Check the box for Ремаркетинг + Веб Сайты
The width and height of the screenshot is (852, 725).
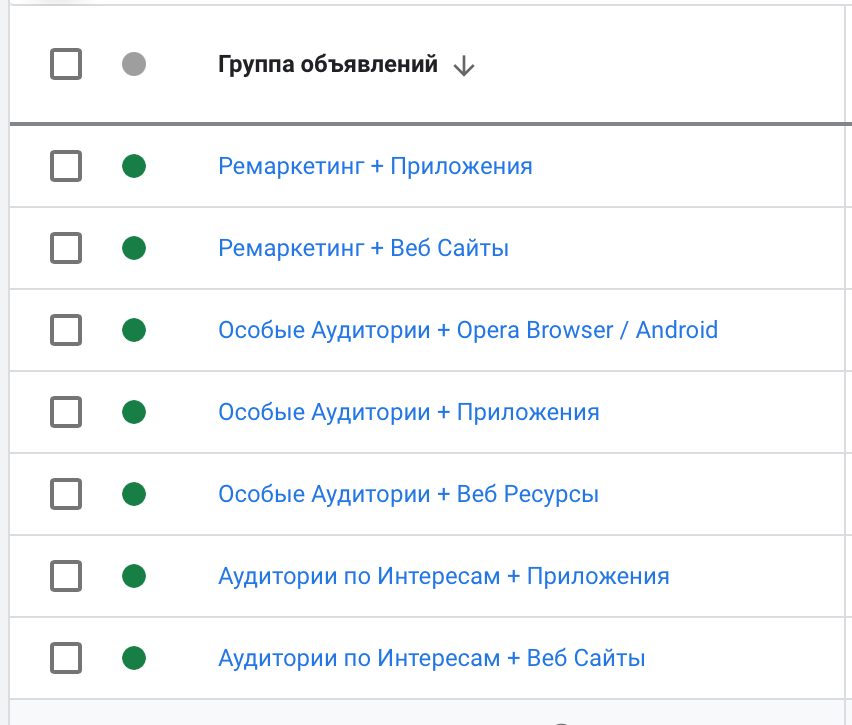66,248
